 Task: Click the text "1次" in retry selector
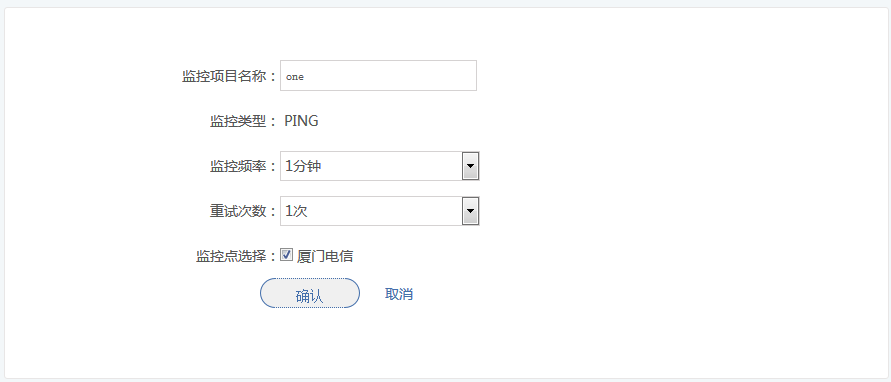click(296, 211)
